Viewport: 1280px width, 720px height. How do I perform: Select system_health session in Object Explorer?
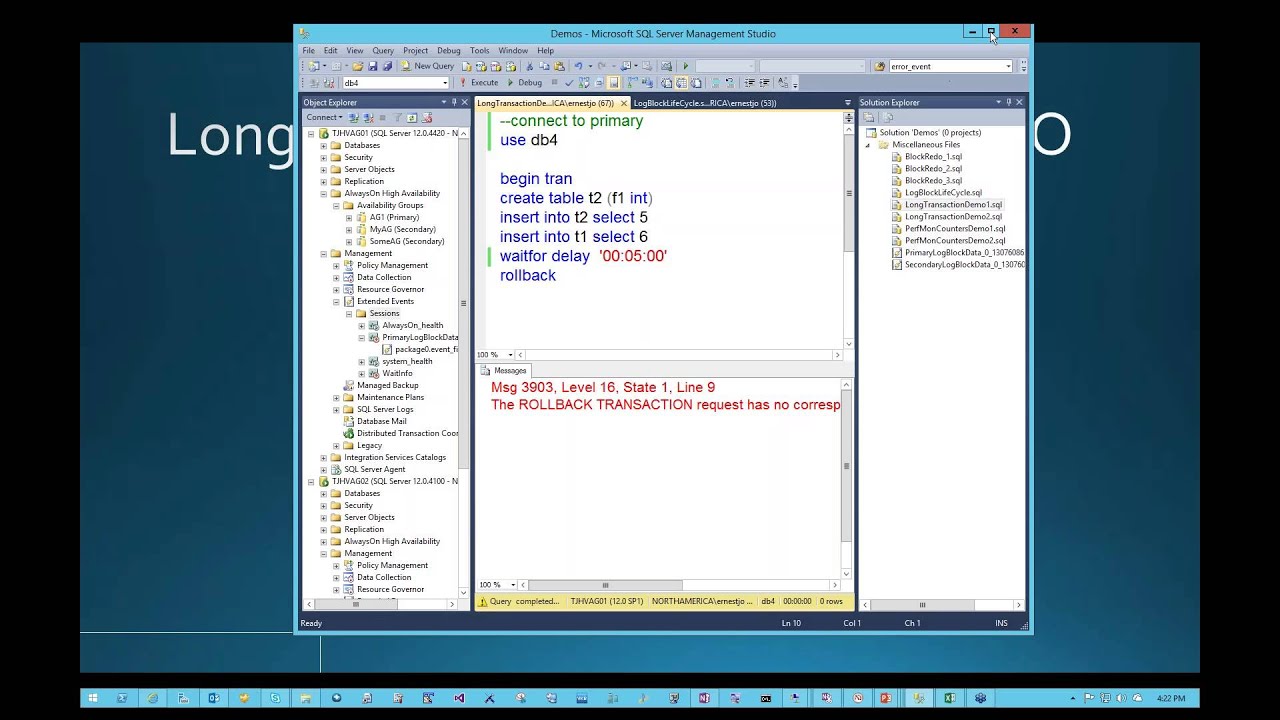407,361
